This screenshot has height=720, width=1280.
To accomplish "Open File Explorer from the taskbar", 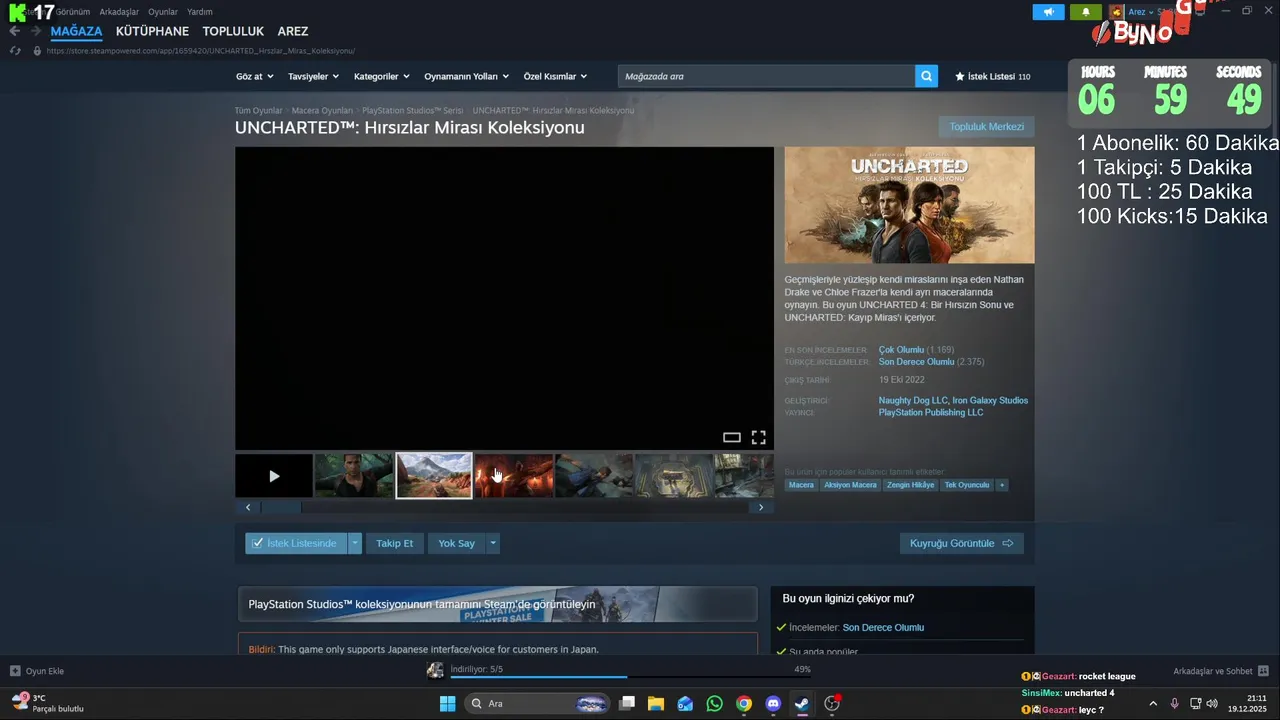I will coord(655,704).
